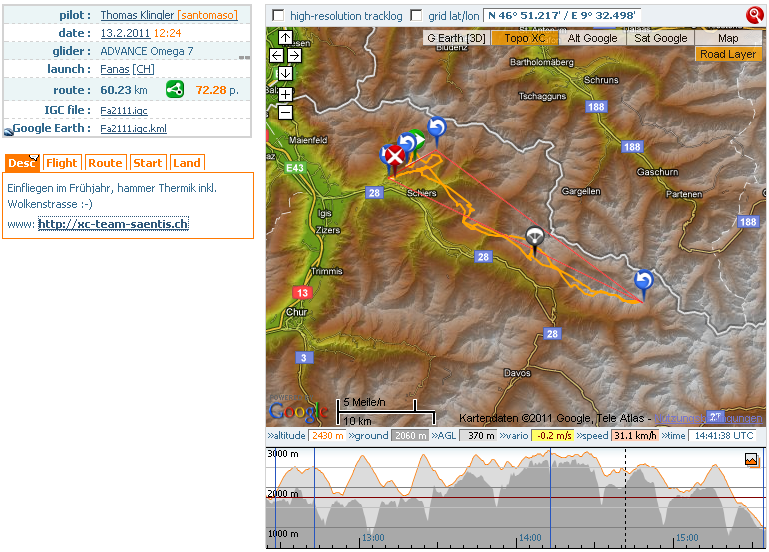
Task: Click the green route share icon
Action: click(175, 89)
